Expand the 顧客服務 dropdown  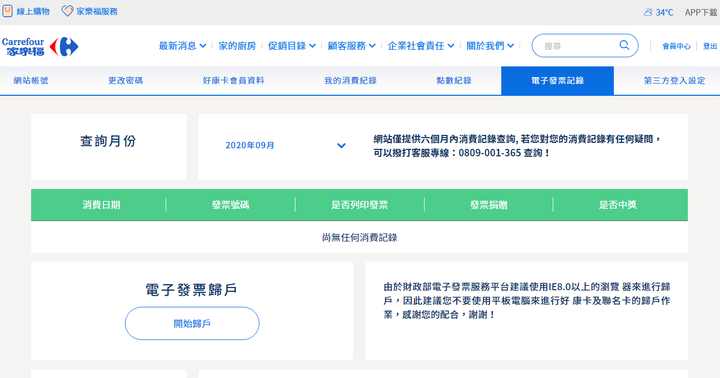tap(351, 46)
